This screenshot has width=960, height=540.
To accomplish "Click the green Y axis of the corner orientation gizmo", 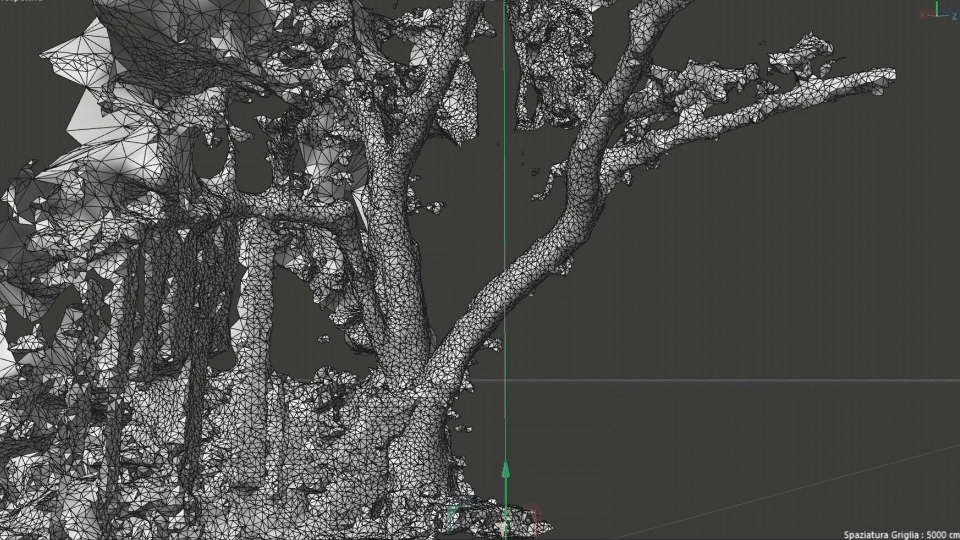I will tap(937, 8).
